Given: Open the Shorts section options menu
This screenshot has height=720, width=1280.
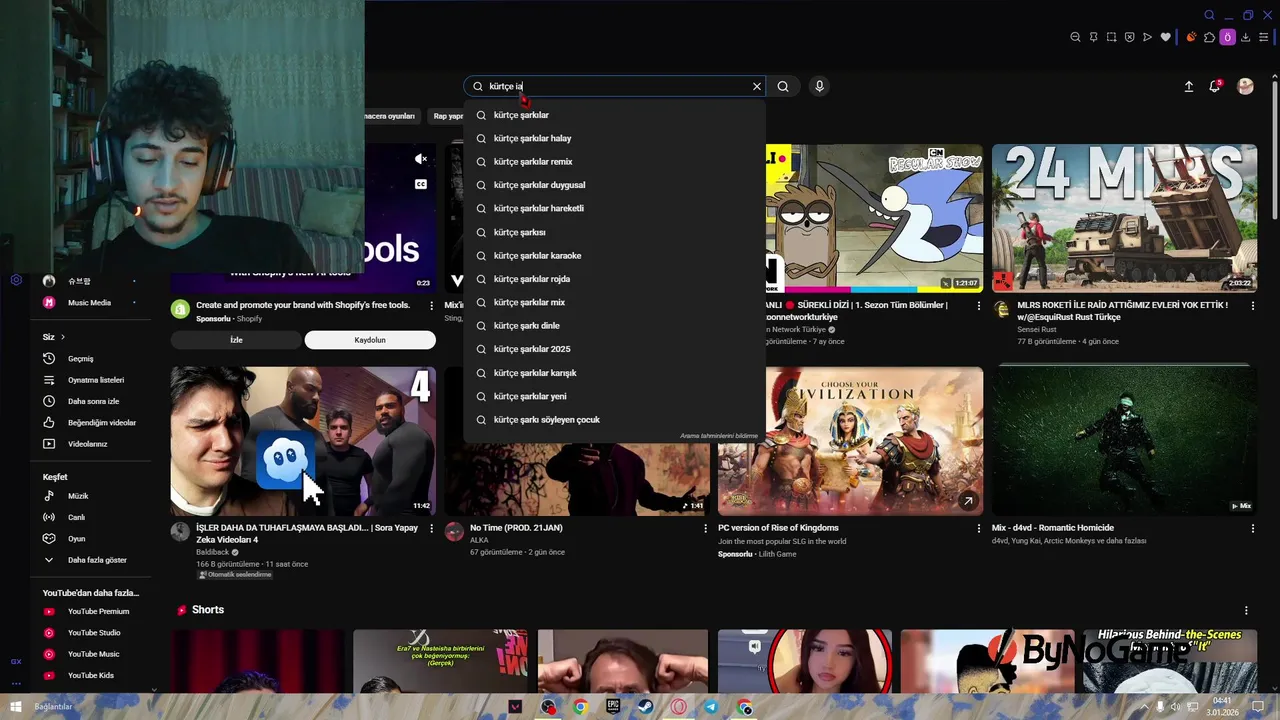Looking at the screenshot, I should coord(1246,610).
